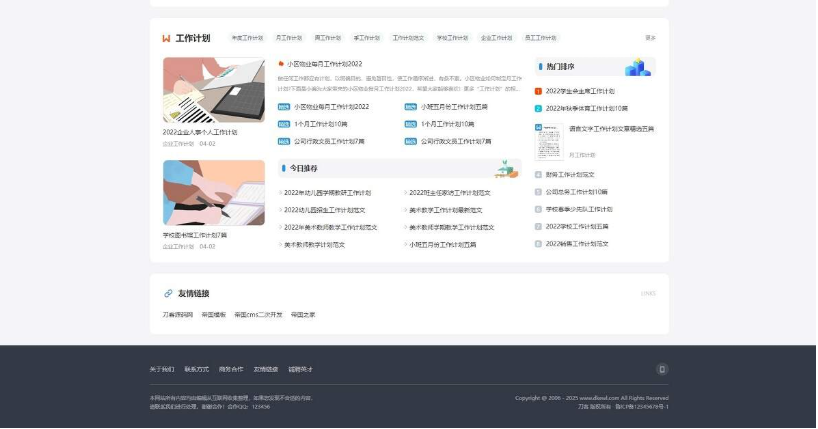Click the blue doc badge before 小班五月份工作计划五篇
This screenshot has height=429, width=818.
point(411,107)
